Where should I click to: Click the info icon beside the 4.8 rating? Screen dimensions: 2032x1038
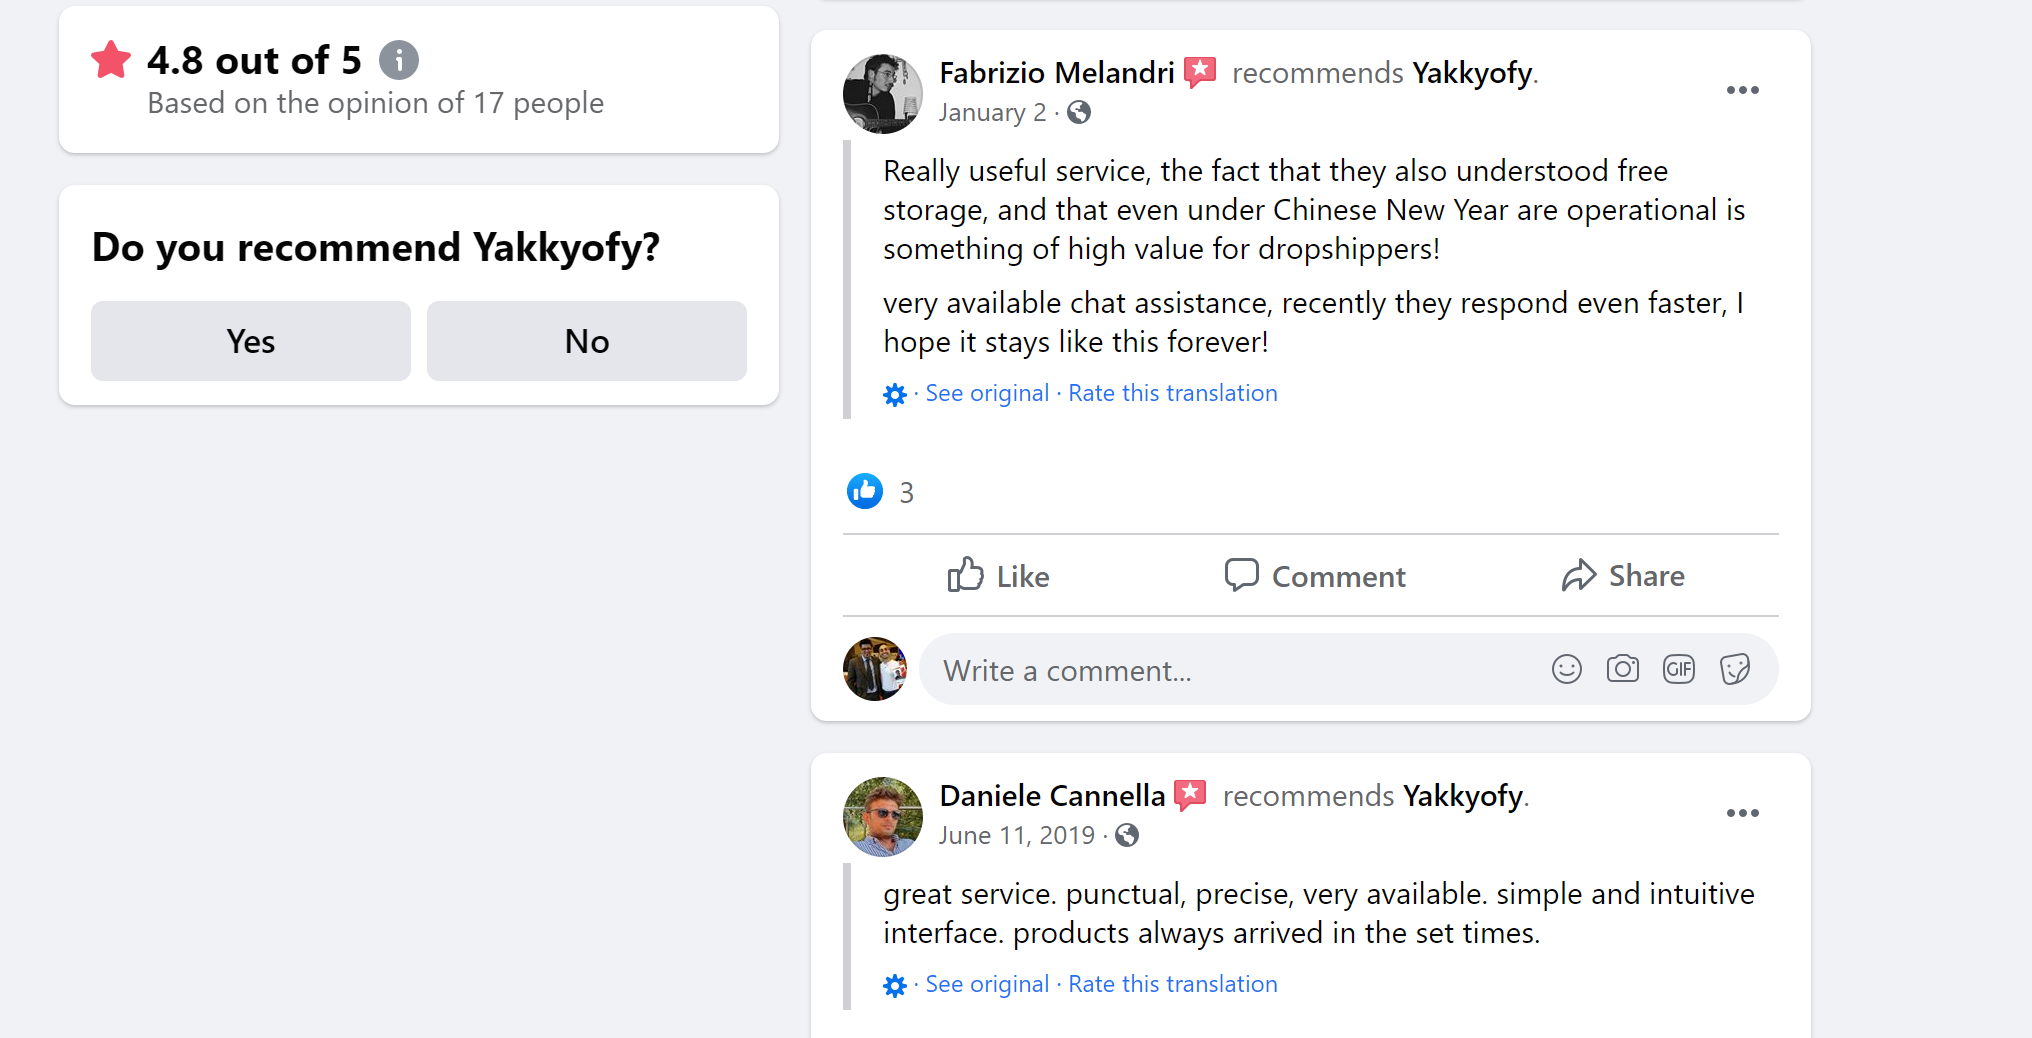pos(399,60)
